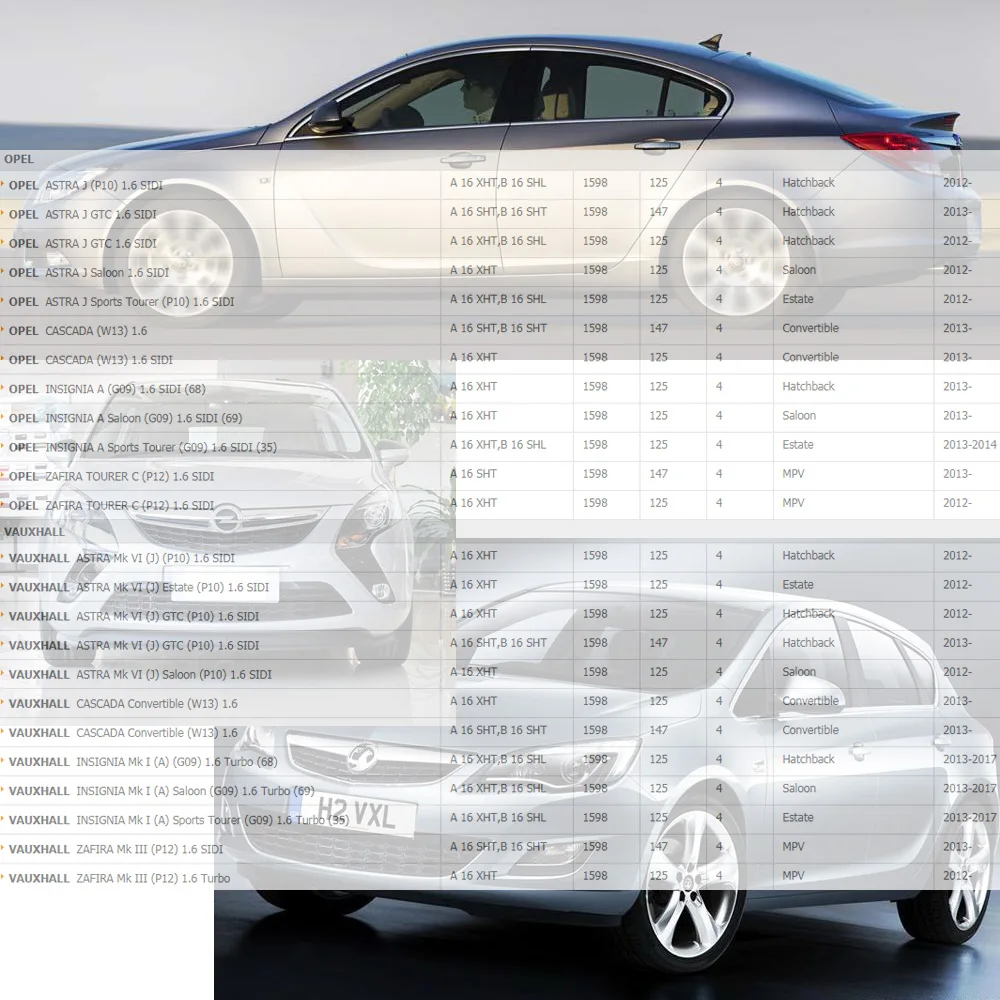
Task: Click 1598 in OPEL ASTRA J Saloon row
Action: point(595,270)
